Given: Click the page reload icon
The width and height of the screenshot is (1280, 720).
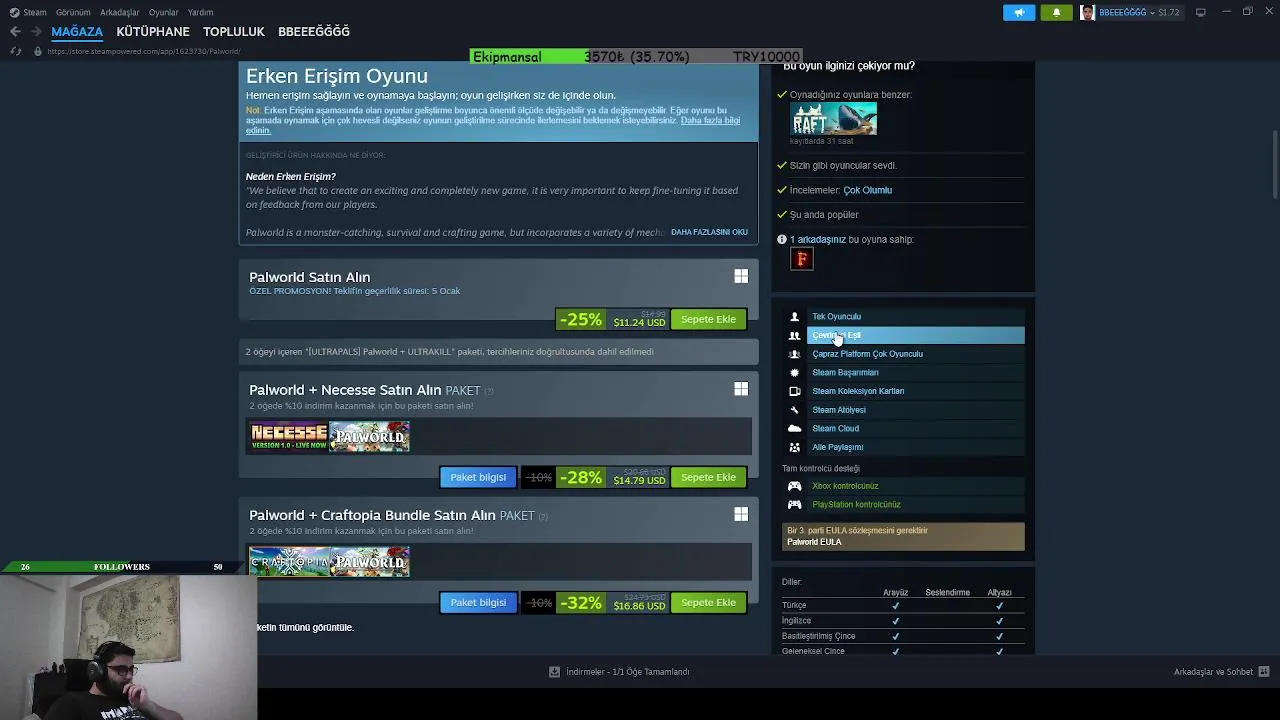Looking at the screenshot, I should pos(15,51).
